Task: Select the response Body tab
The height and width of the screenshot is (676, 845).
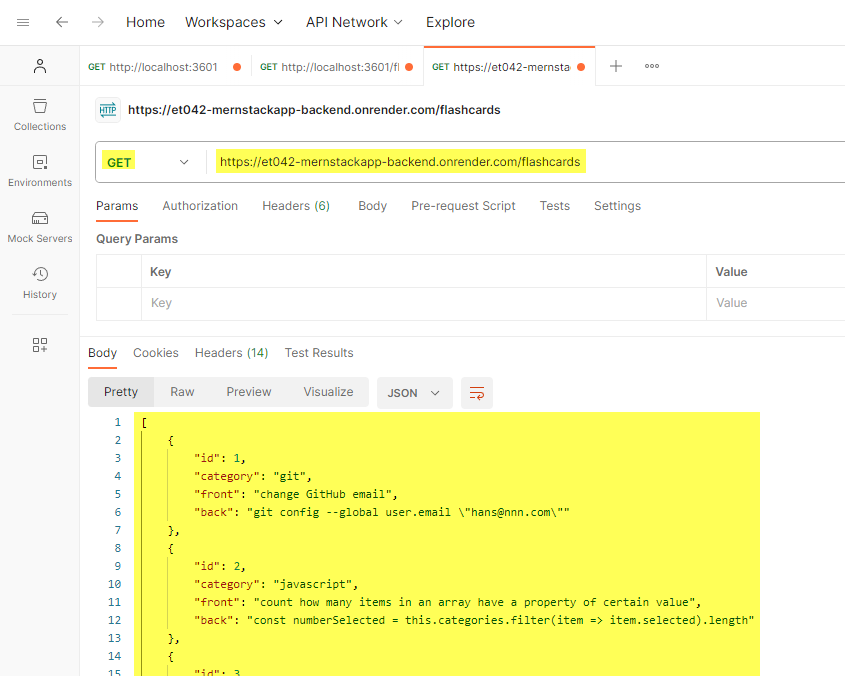Action: point(102,353)
